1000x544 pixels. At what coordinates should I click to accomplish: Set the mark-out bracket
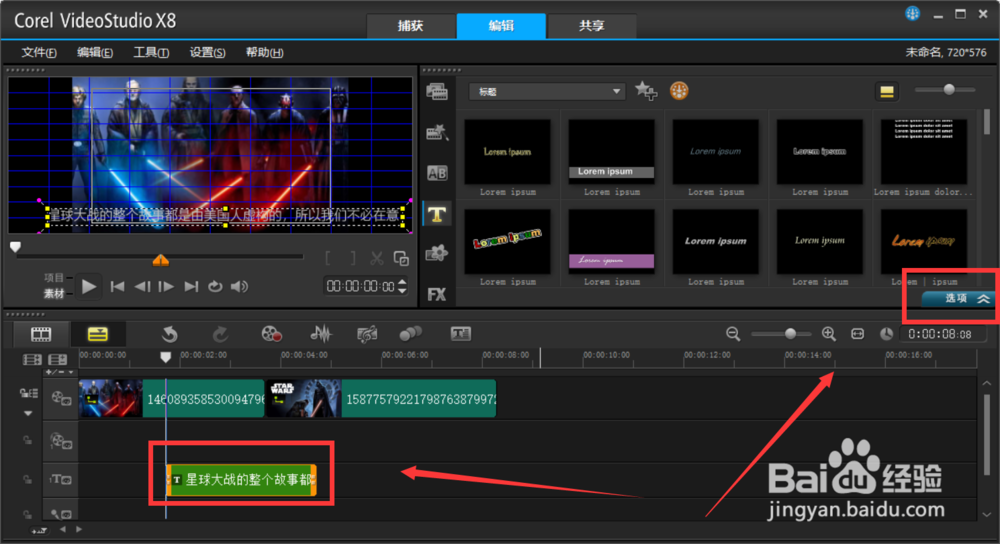(352, 258)
